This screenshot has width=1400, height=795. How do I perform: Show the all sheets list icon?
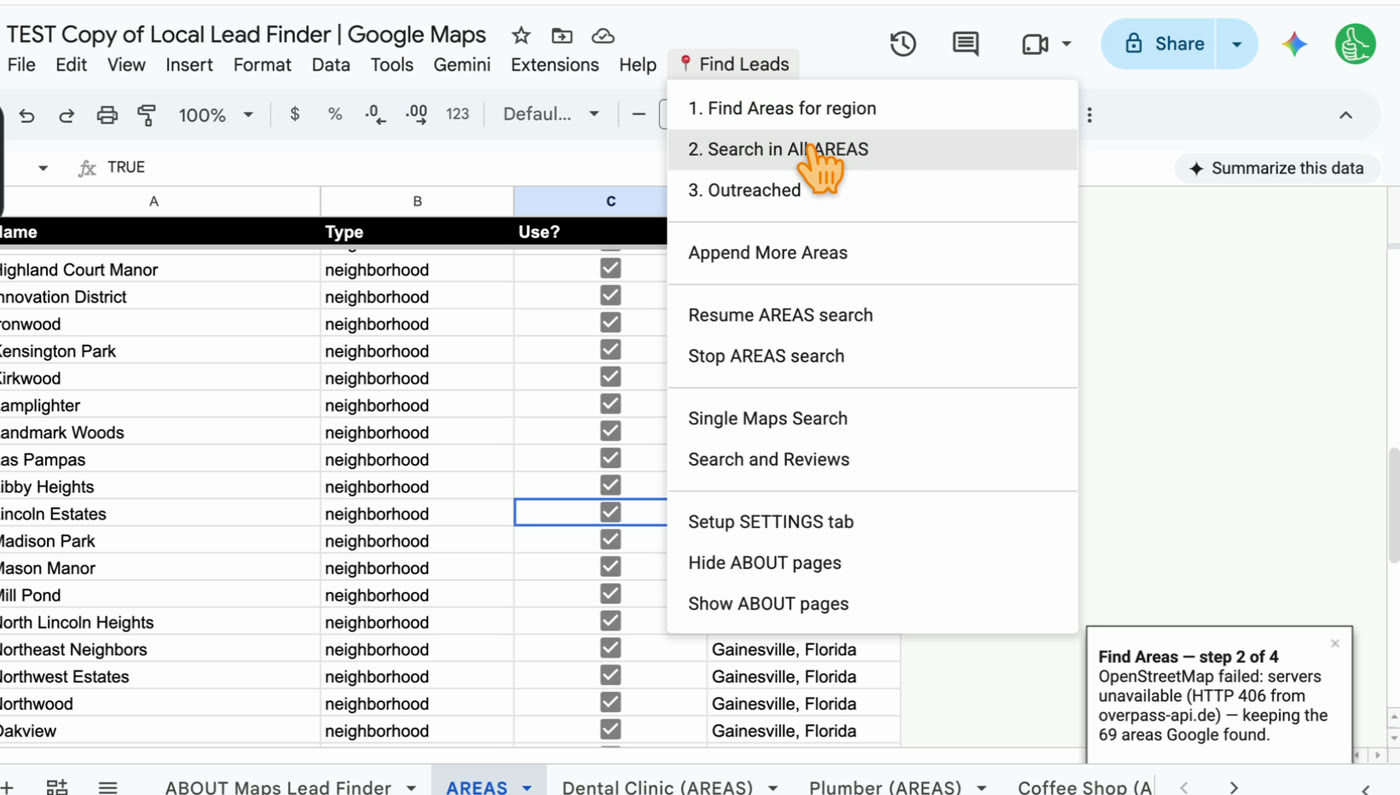click(x=108, y=787)
